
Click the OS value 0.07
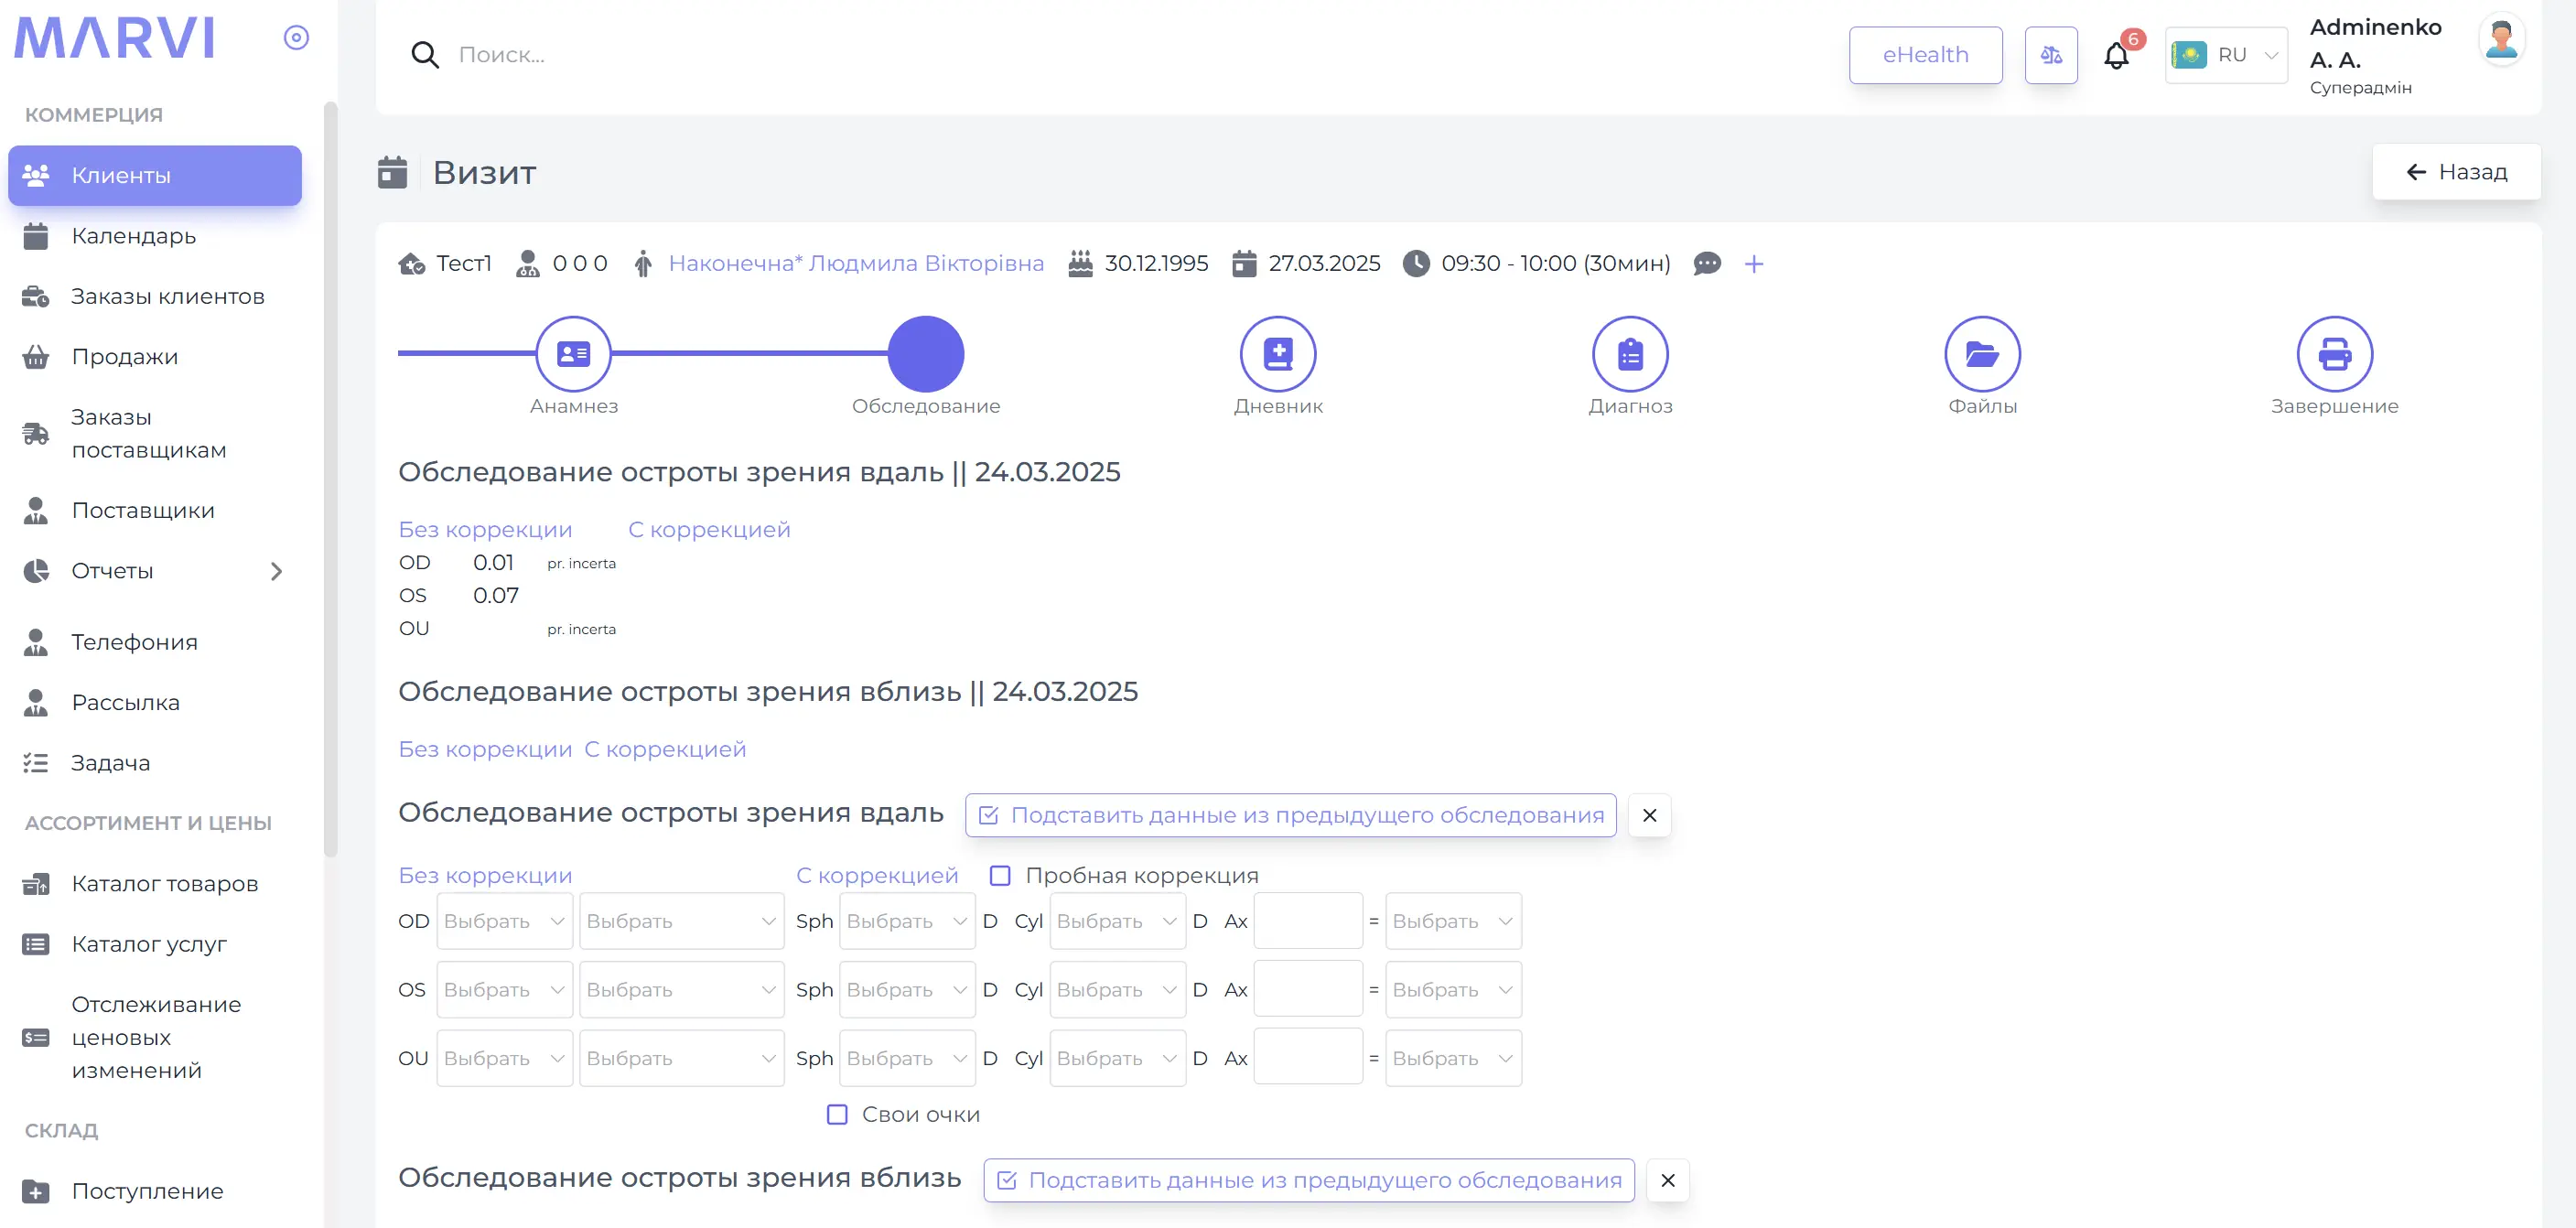click(496, 596)
